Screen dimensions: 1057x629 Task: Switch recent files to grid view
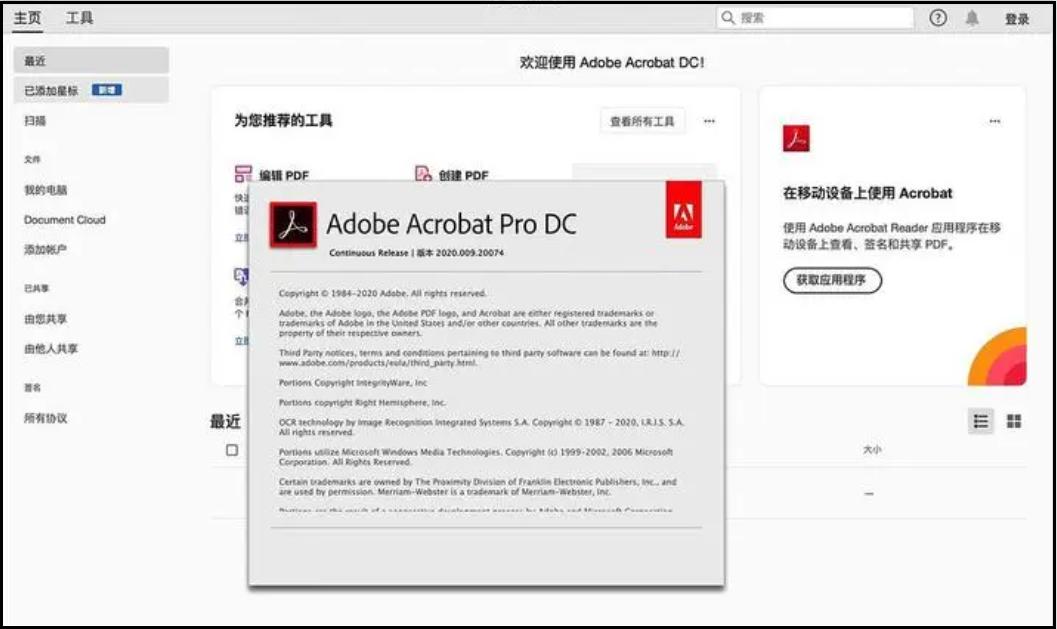pos(1011,421)
